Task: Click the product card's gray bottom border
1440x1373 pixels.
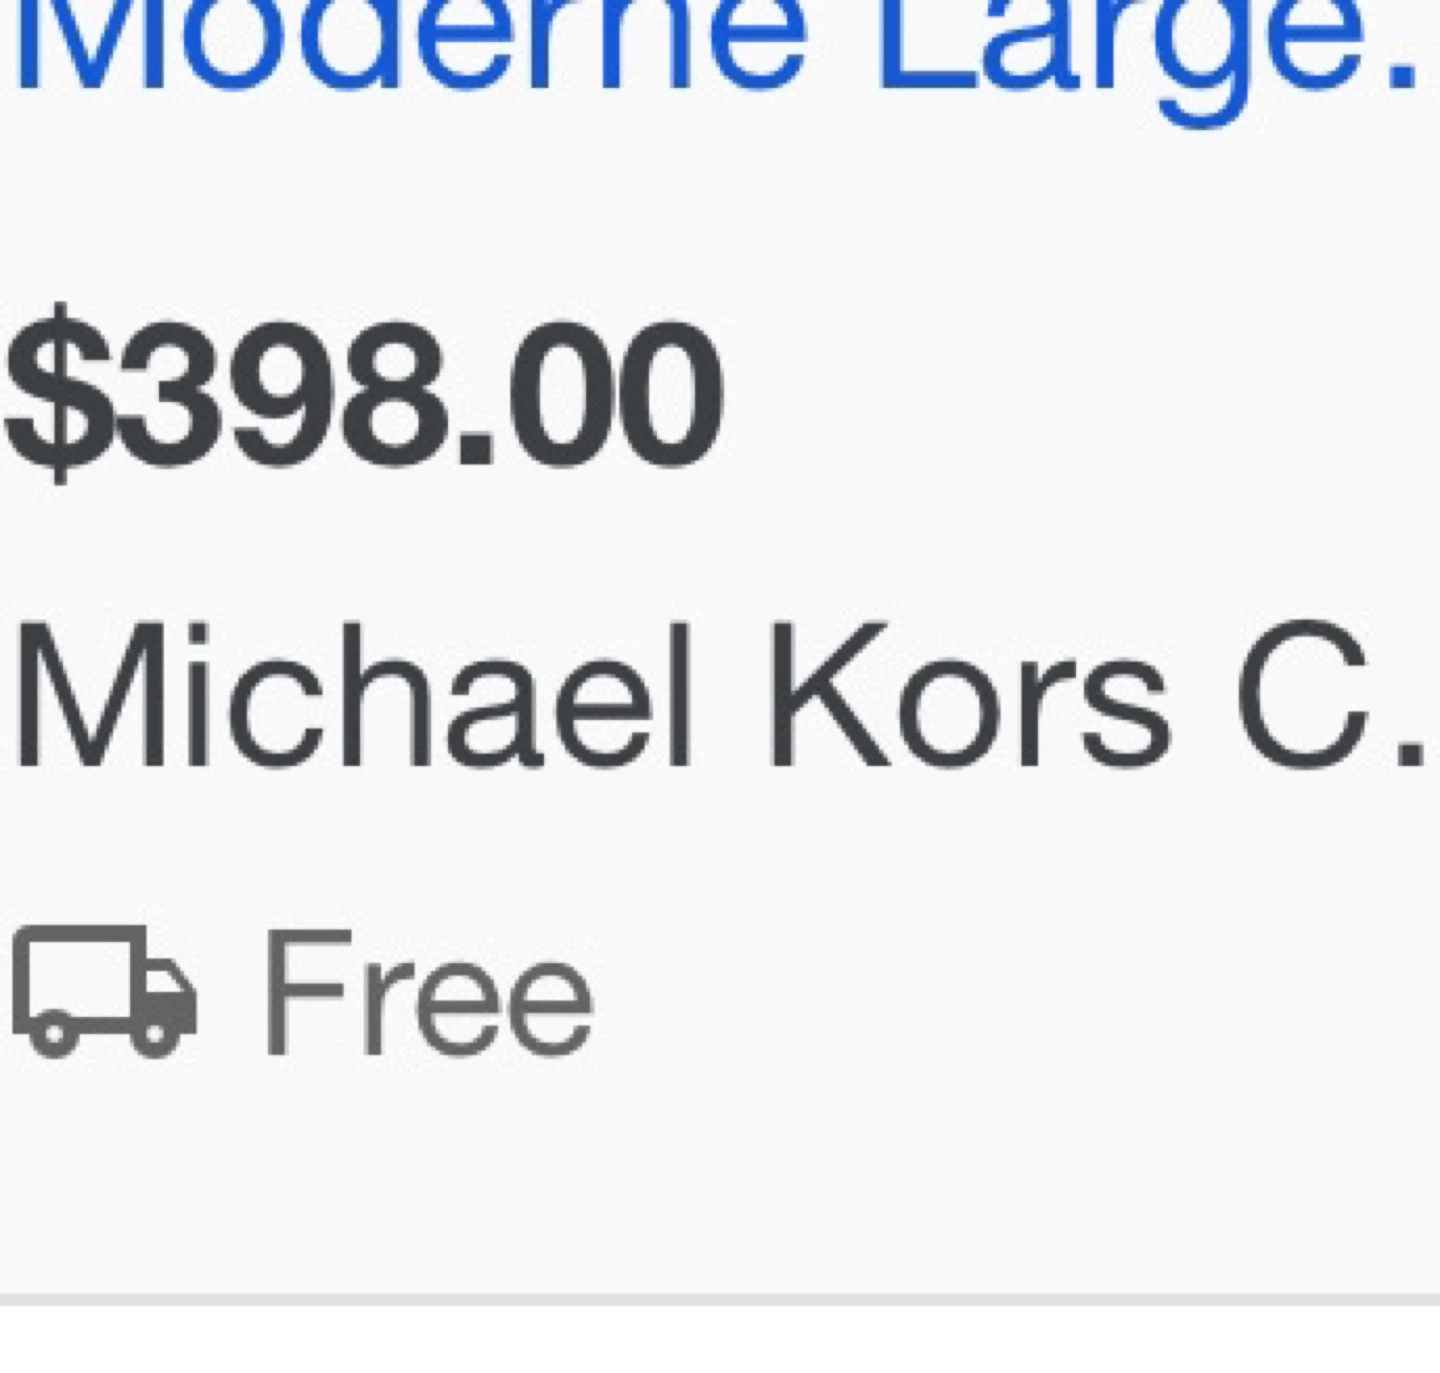Action: 720,1299
